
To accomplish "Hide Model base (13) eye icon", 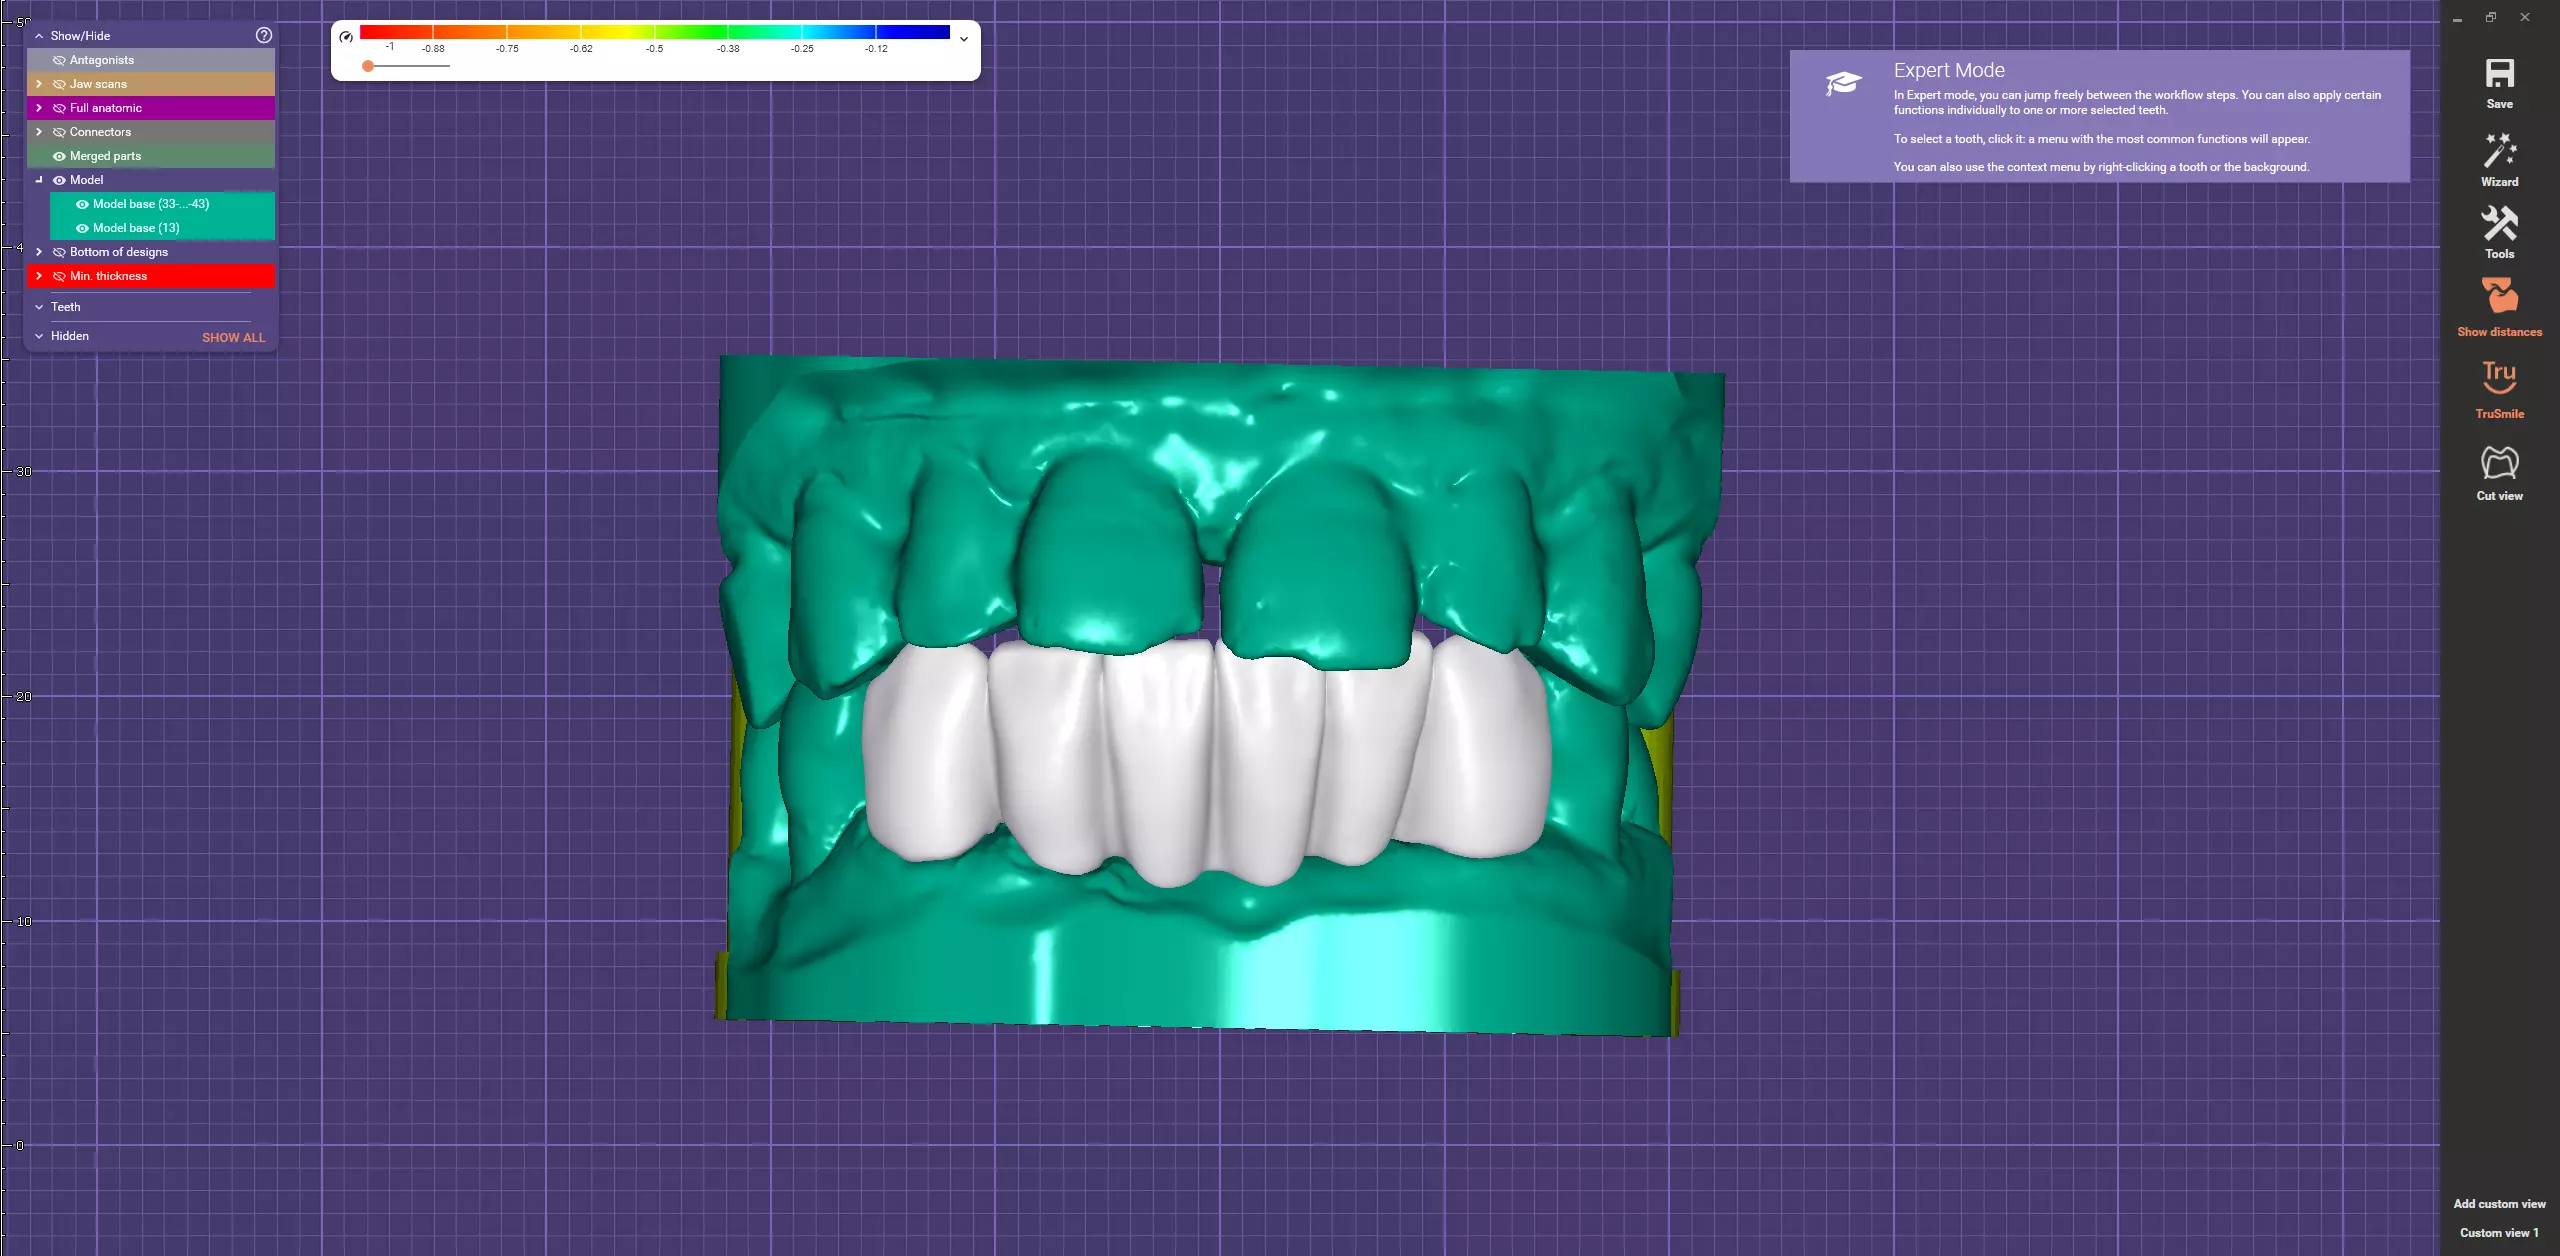I will pyautogui.click(x=82, y=228).
